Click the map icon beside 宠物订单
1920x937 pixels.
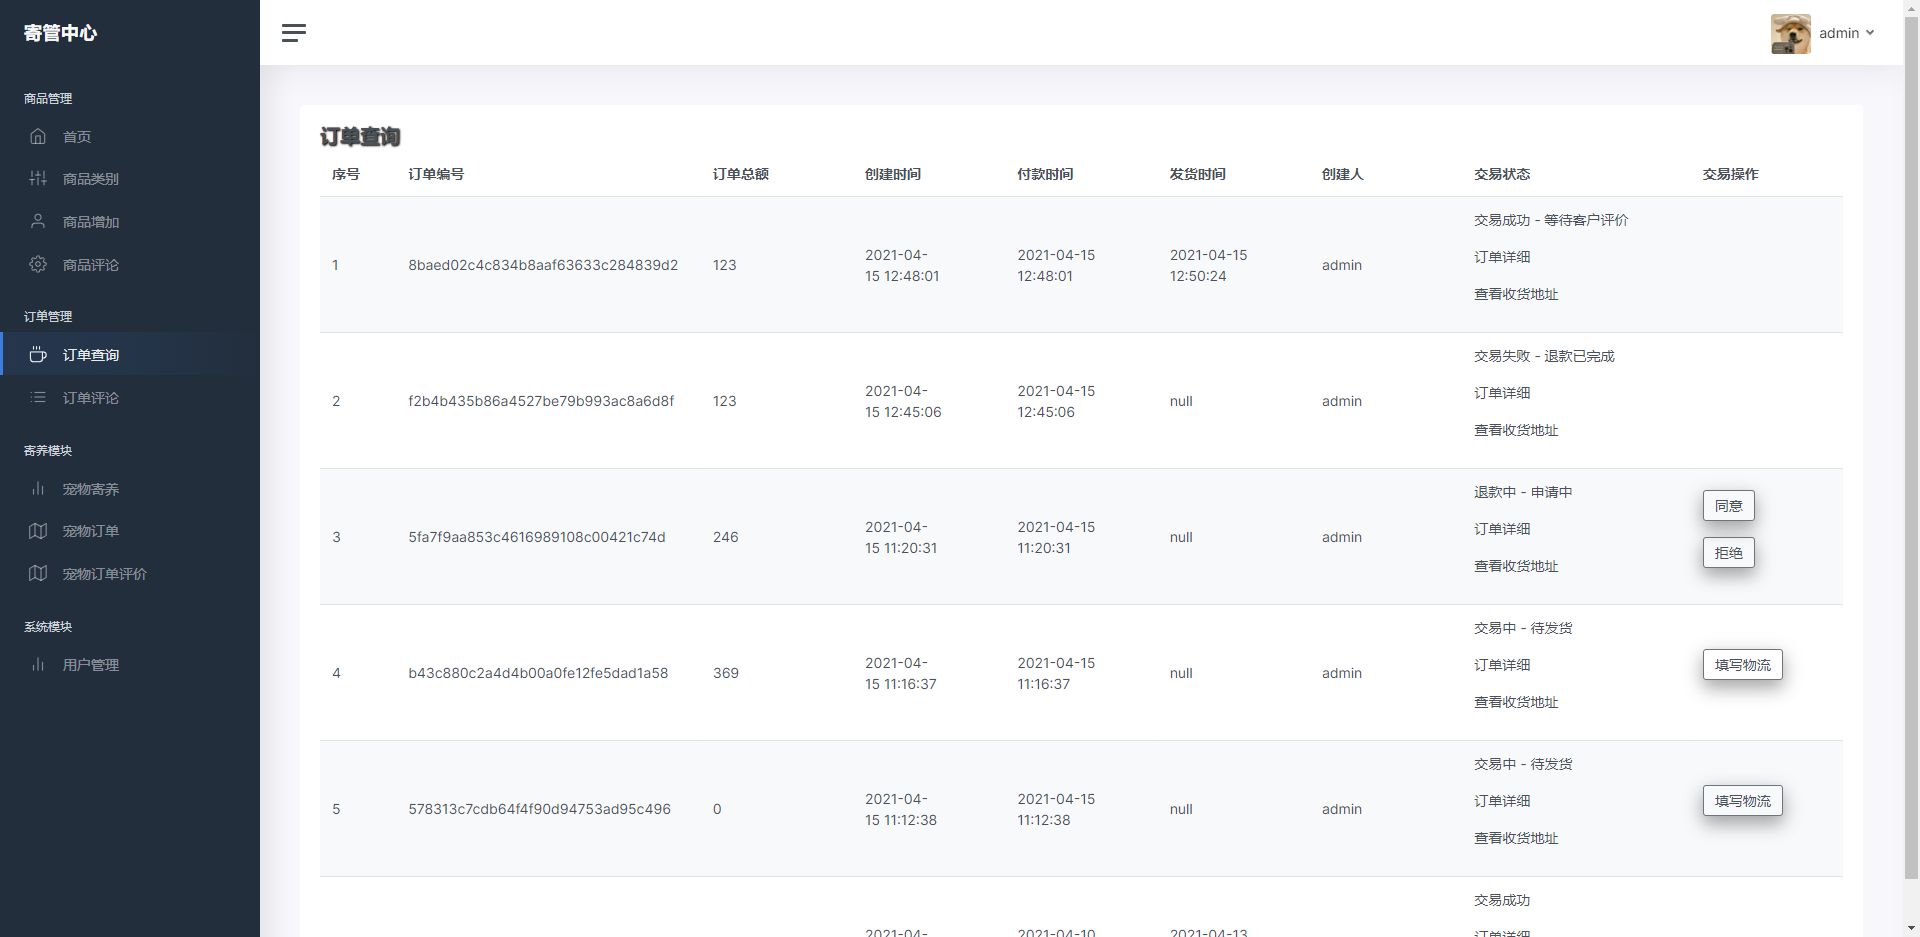coord(38,531)
